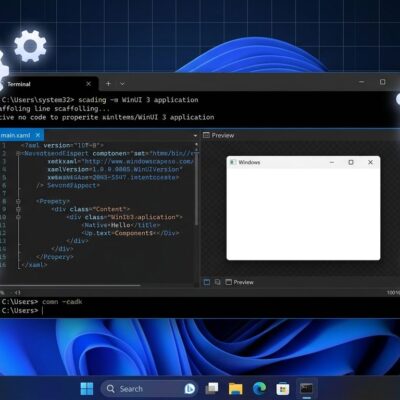Screen dimensions: 400x400
Task: Click the zoom percentage at status bar
Action: [x=393, y=292]
